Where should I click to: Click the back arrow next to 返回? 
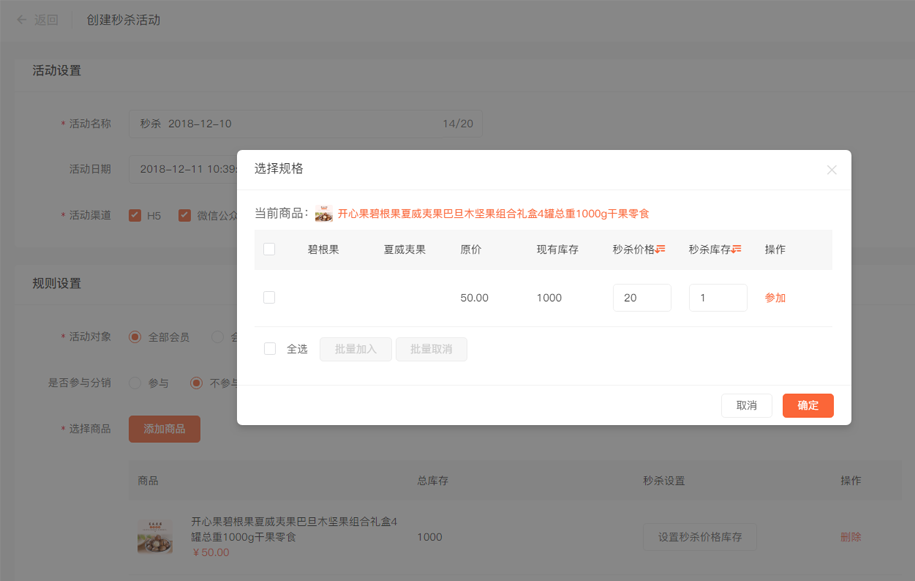coord(21,20)
